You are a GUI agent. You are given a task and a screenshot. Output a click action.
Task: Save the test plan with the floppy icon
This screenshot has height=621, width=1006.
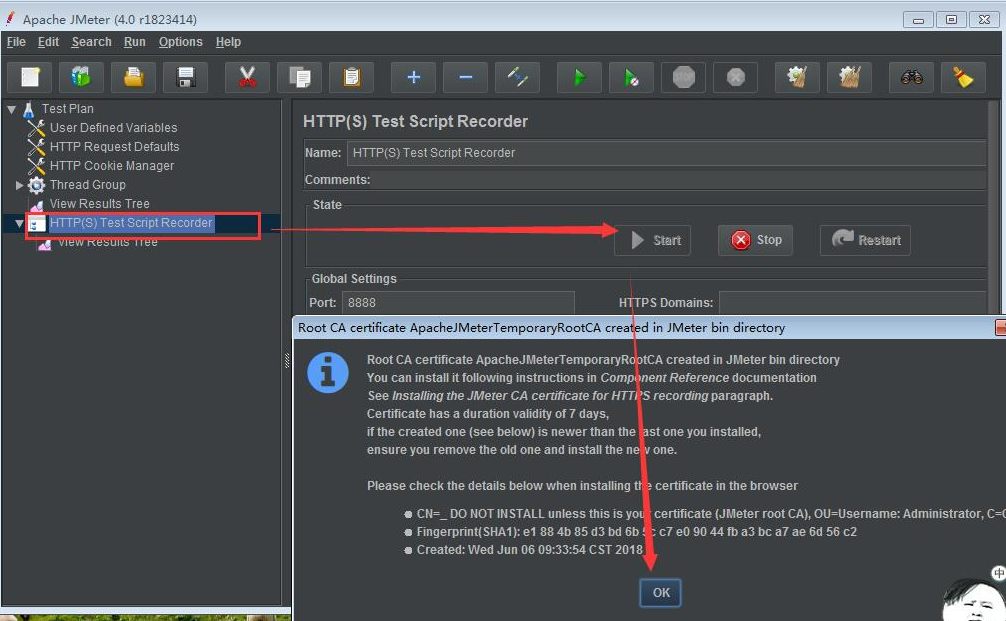[x=185, y=78]
